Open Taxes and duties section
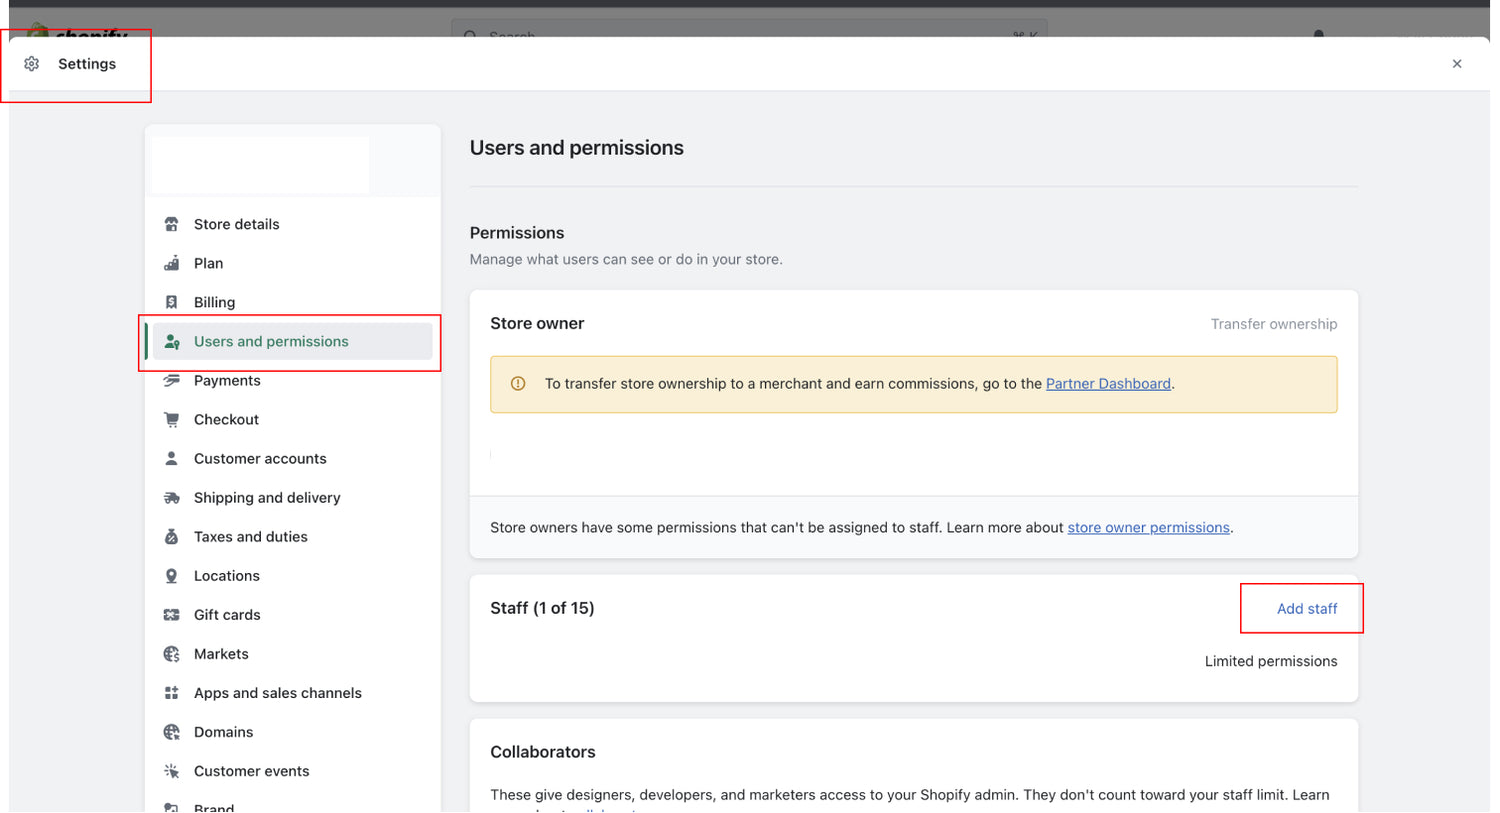This screenshot has height=813, width=1500. 250,537
